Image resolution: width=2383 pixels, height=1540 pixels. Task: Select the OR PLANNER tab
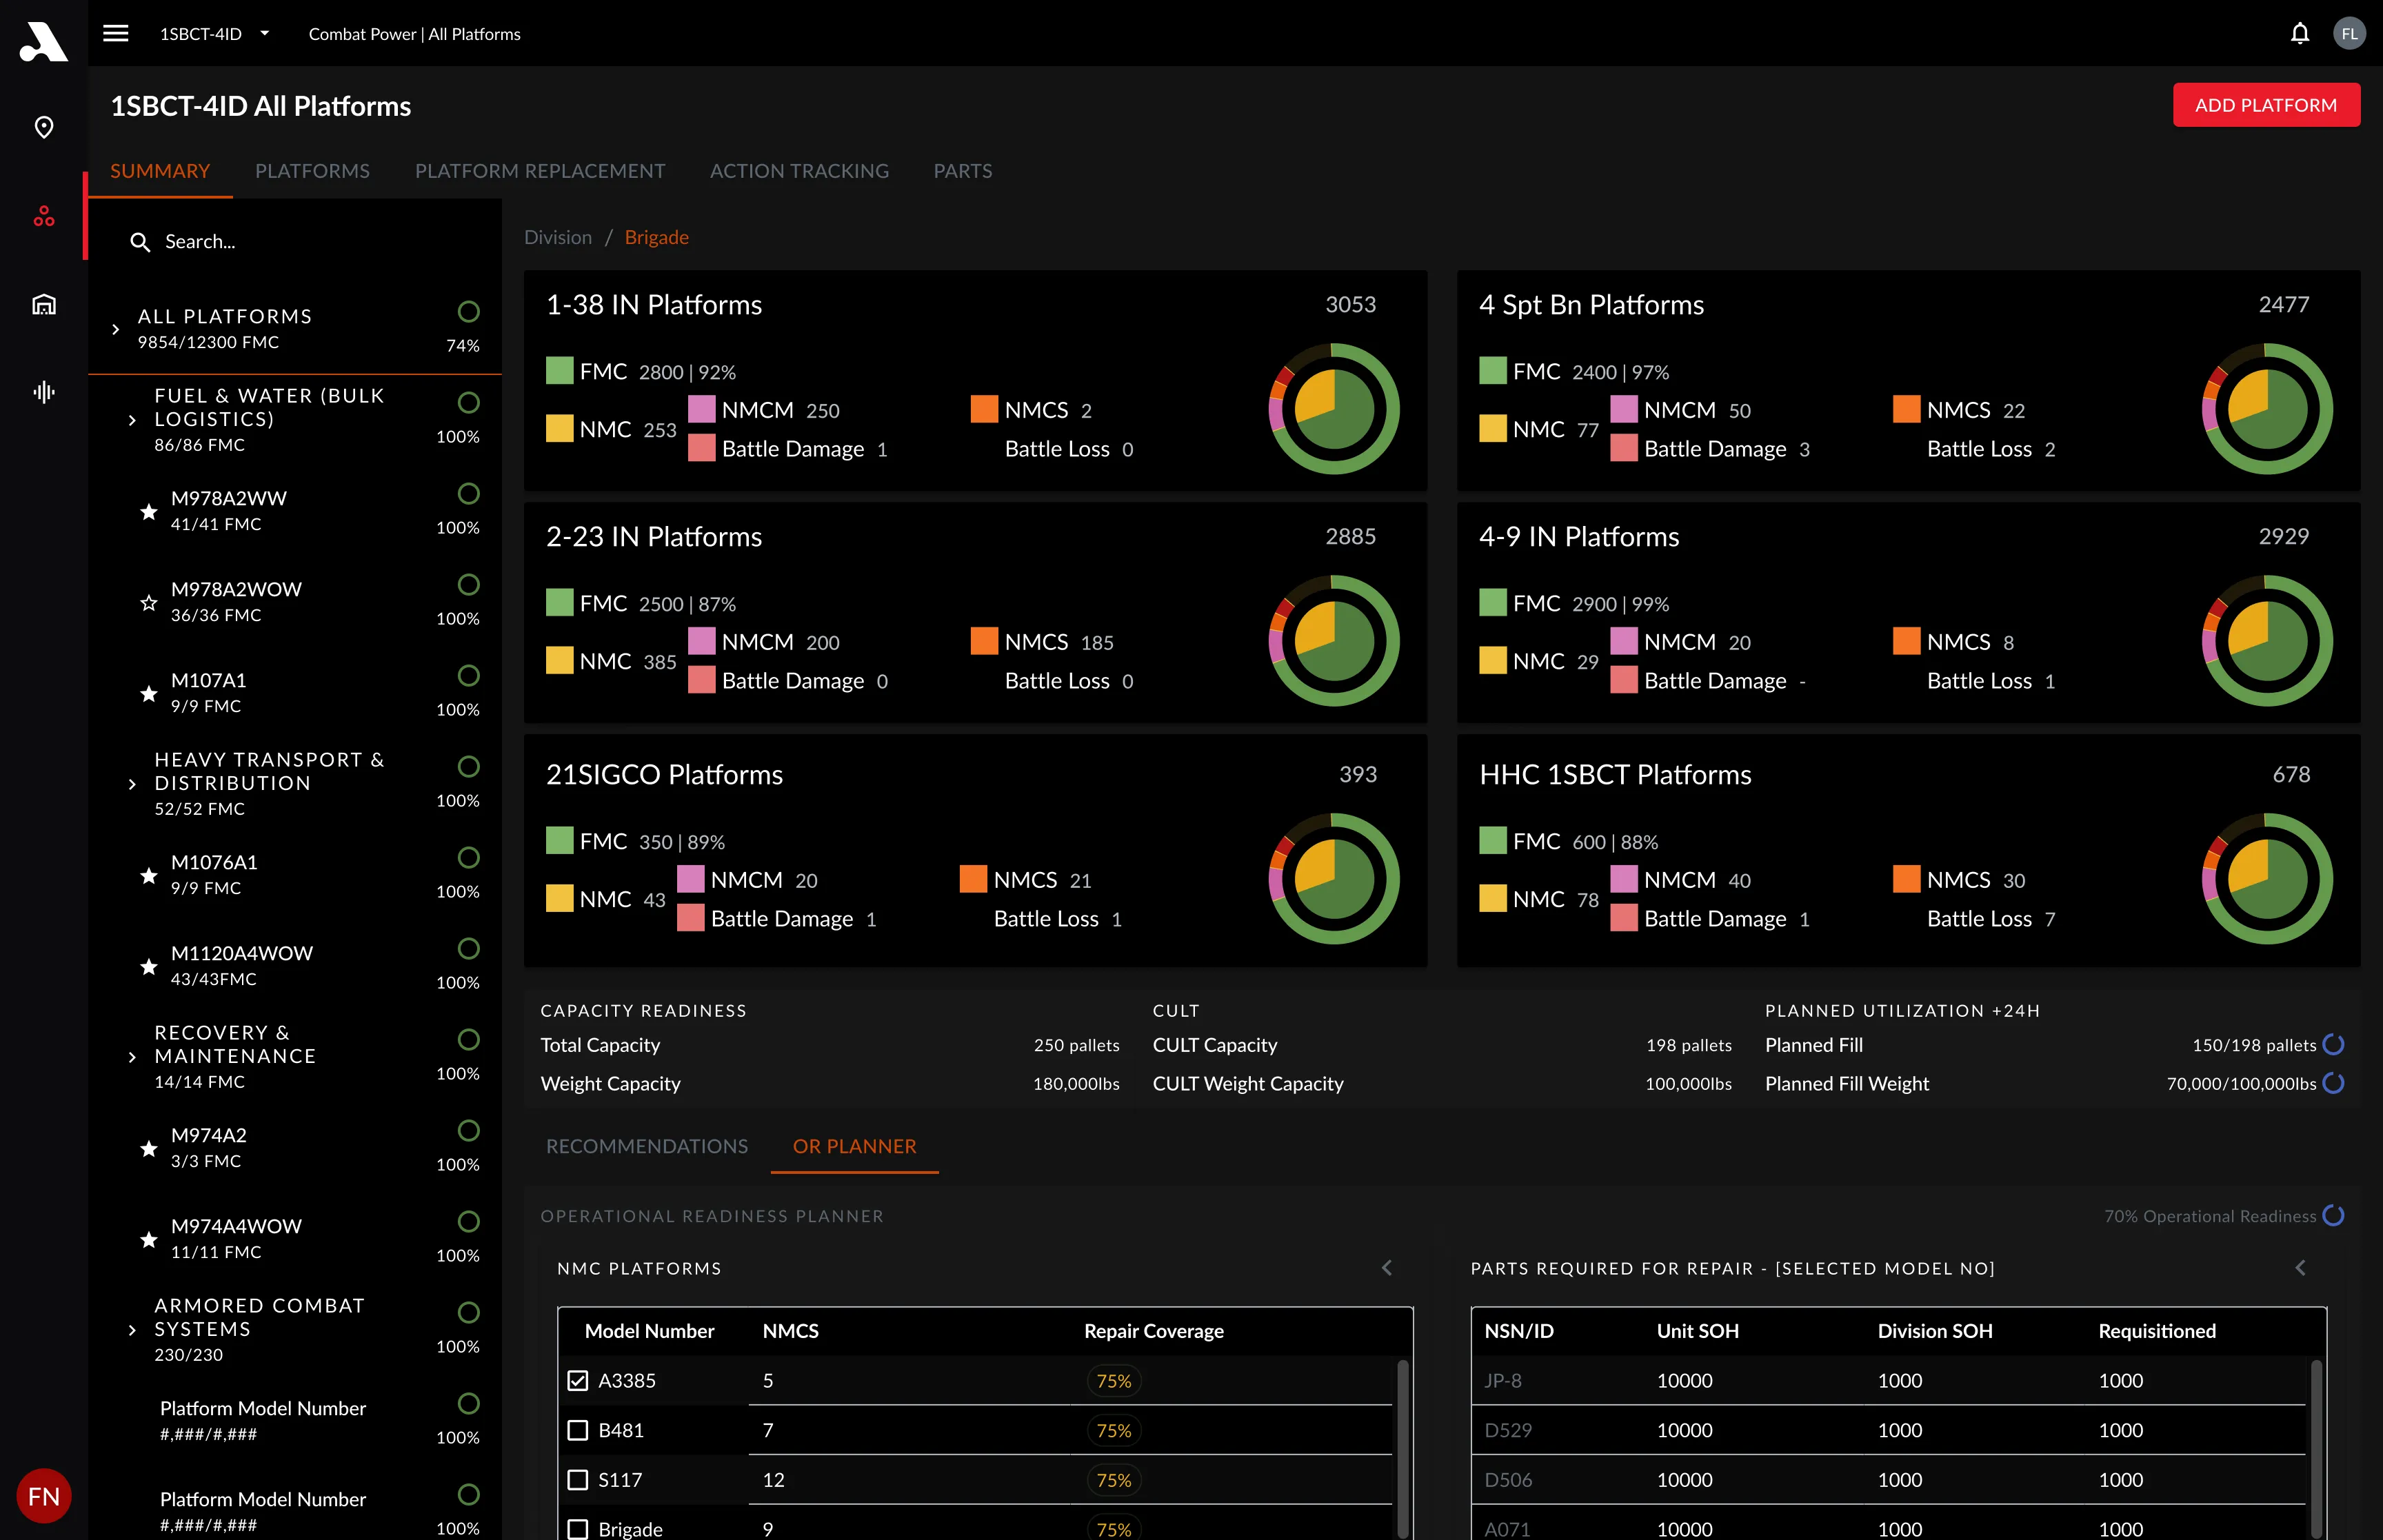coord(854,1146)
